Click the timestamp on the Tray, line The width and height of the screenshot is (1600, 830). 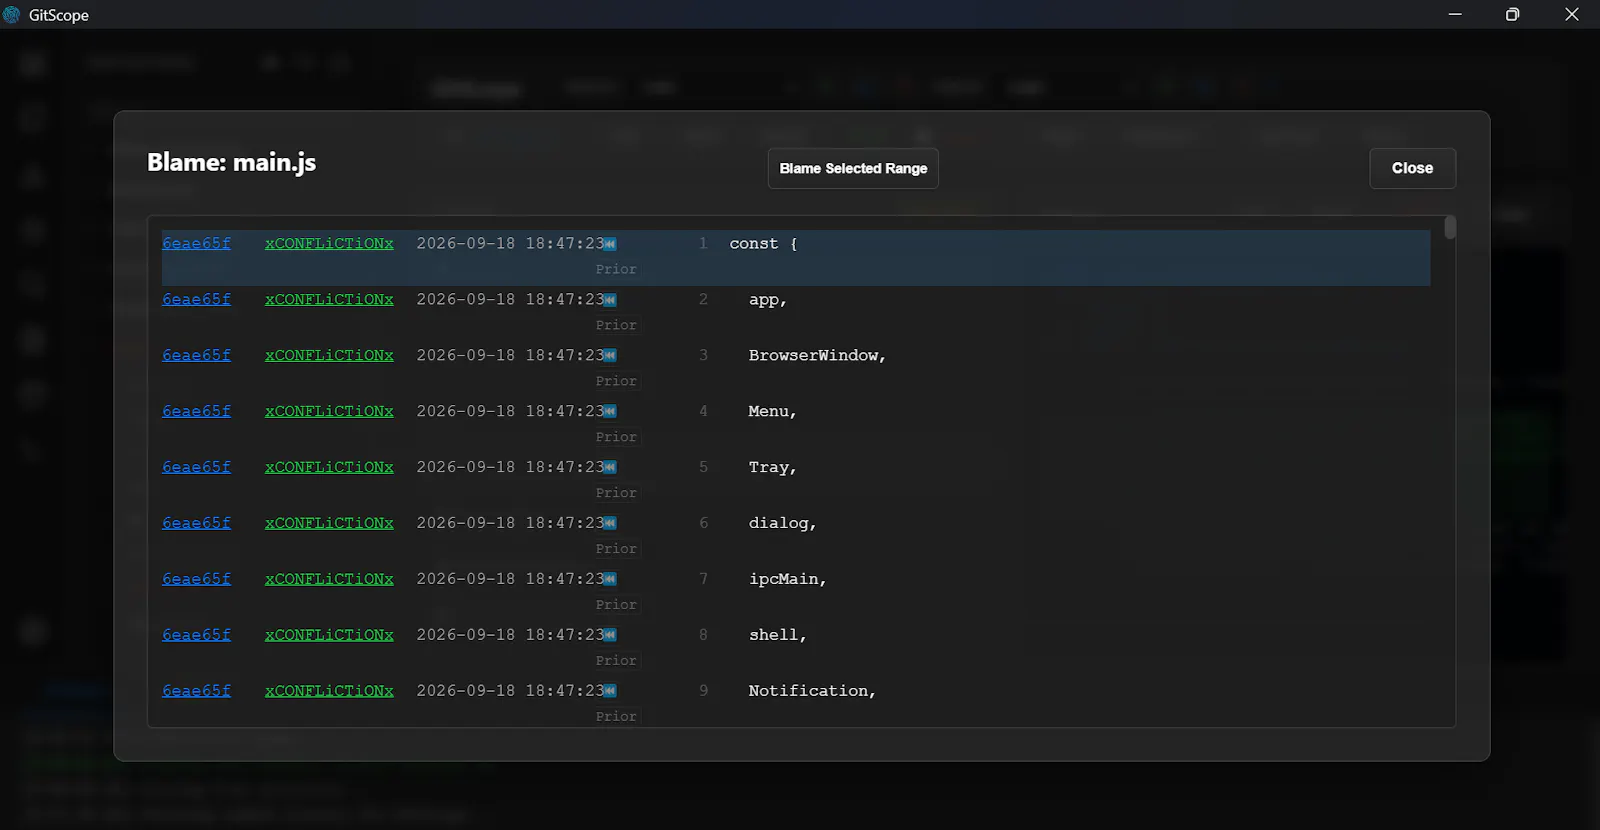[510, 467]
